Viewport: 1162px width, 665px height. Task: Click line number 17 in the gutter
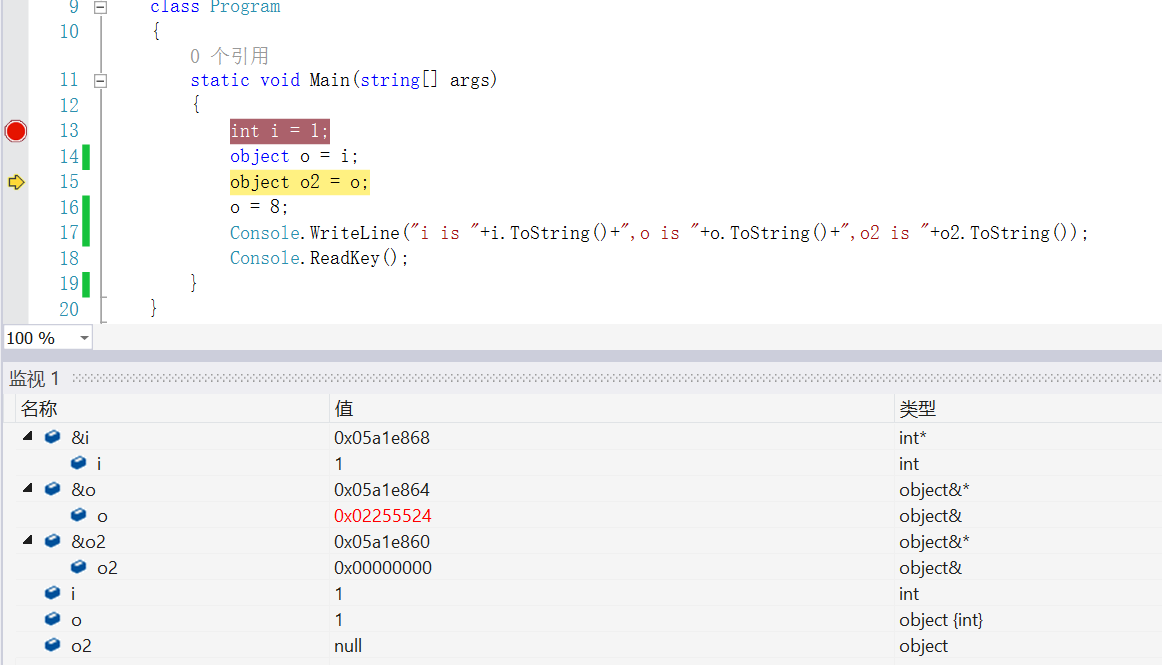(69, 233)
